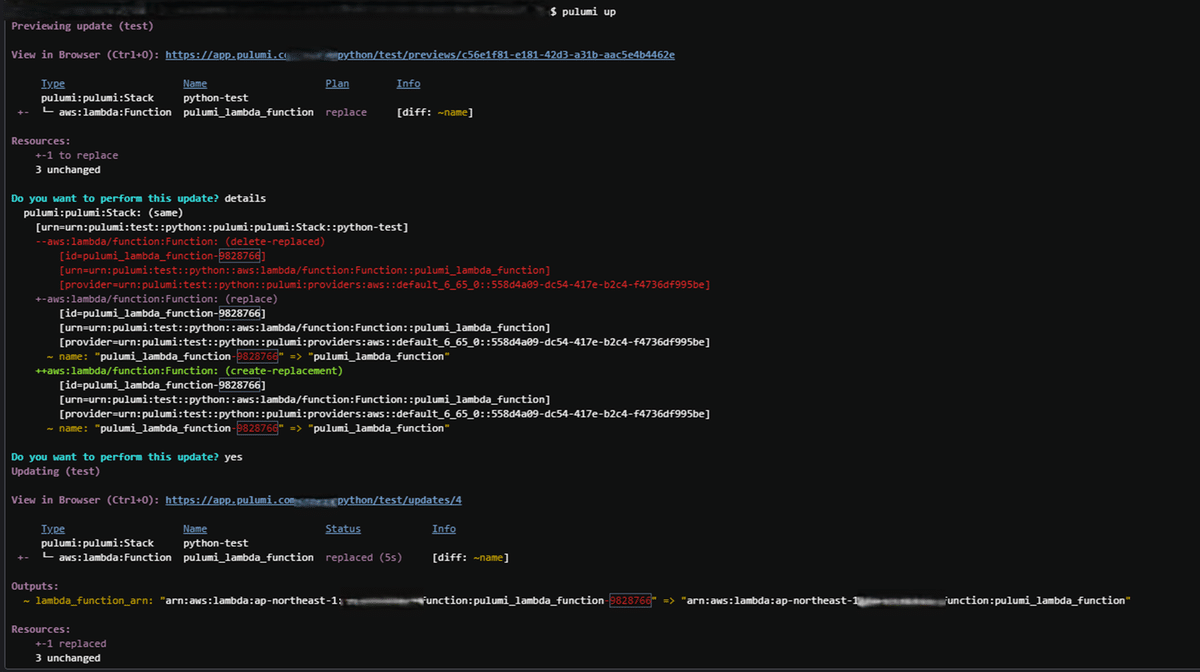
Task: Select the Plan column header
Action: (337, 83)
